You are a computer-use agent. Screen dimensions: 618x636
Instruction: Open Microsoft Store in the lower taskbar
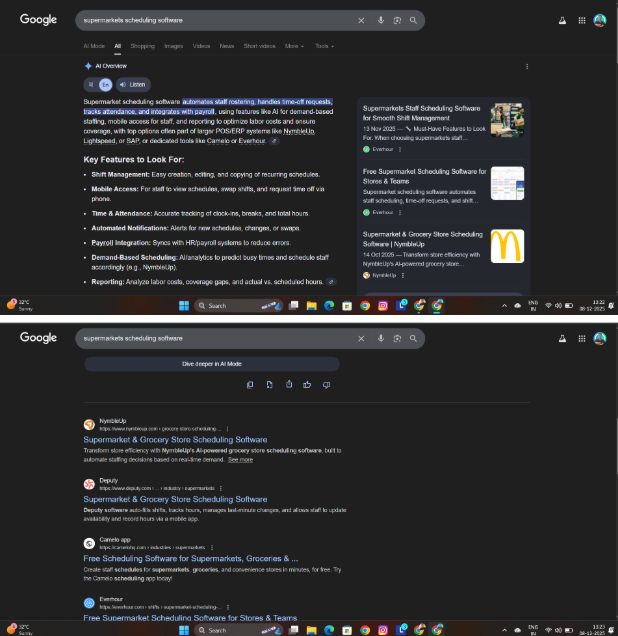[x=347, y=630]
